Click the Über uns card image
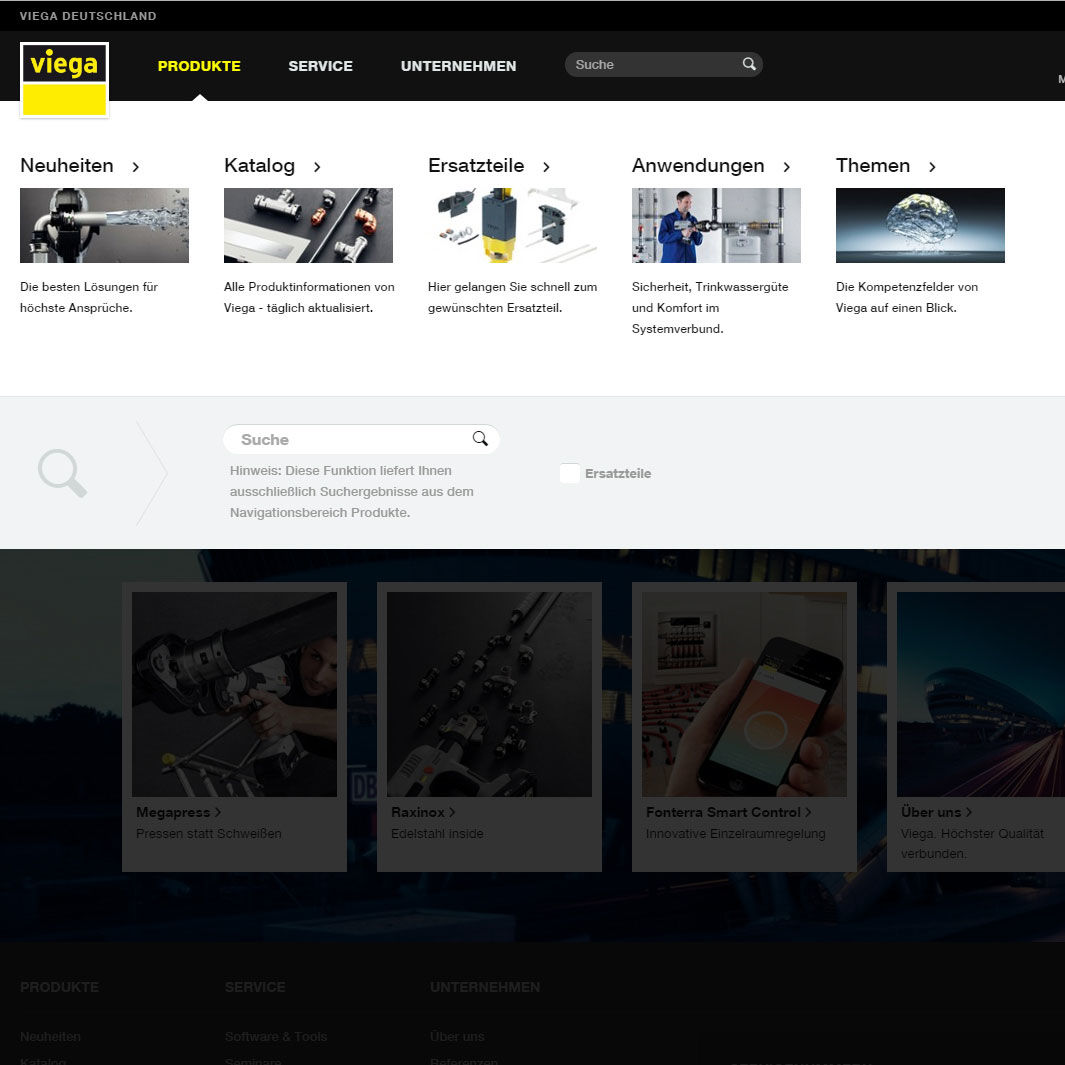This screenshot has width=1065, height=1065. (981, 694)
